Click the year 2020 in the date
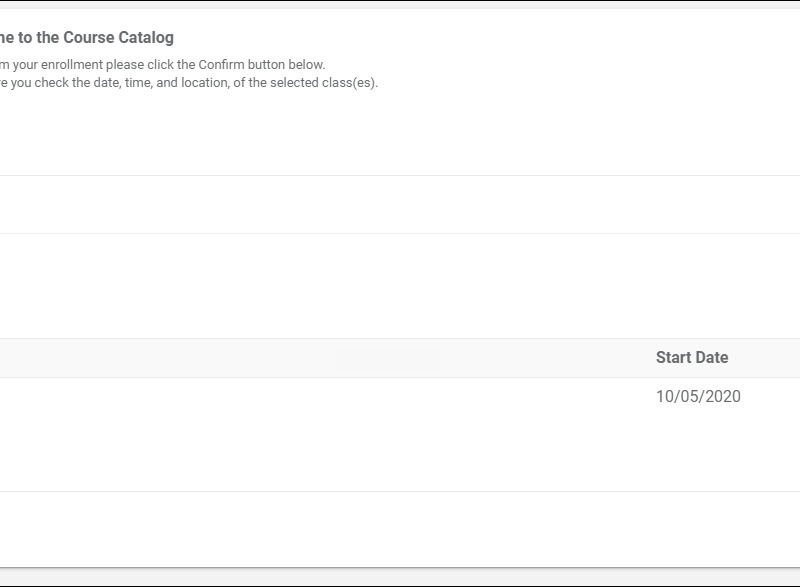800x587 pixels. point(723,396)
